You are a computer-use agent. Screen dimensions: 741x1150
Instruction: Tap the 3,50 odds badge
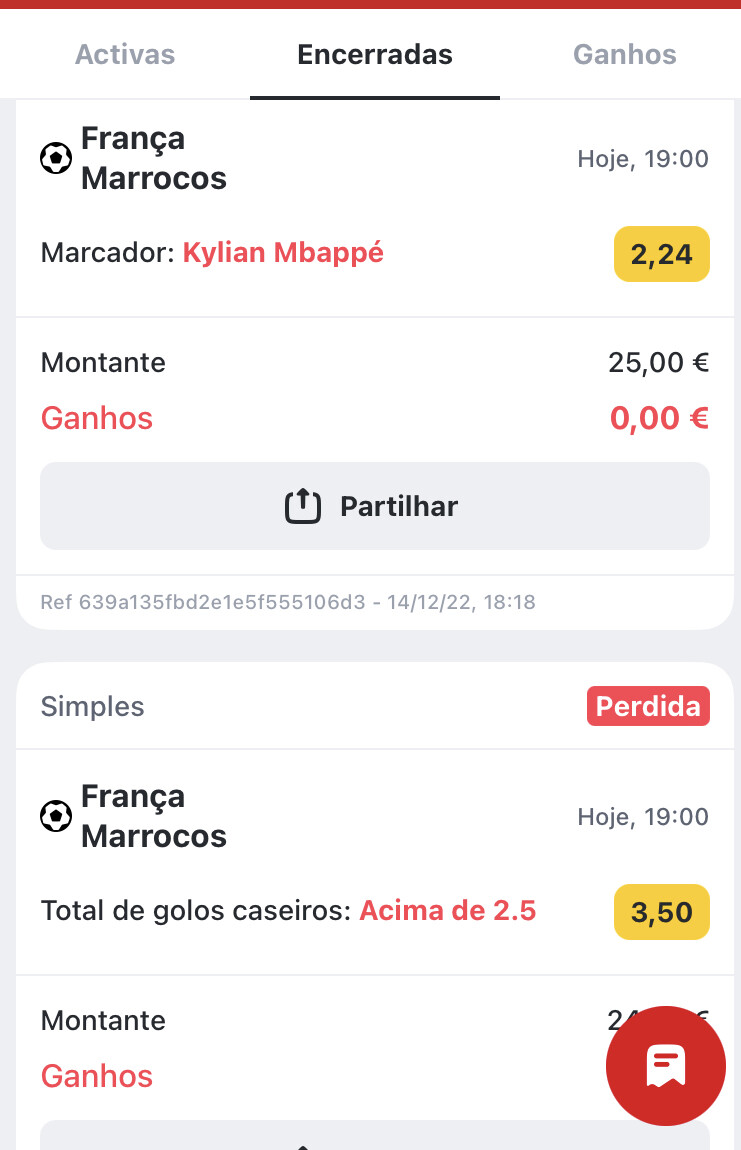(662, 912)
